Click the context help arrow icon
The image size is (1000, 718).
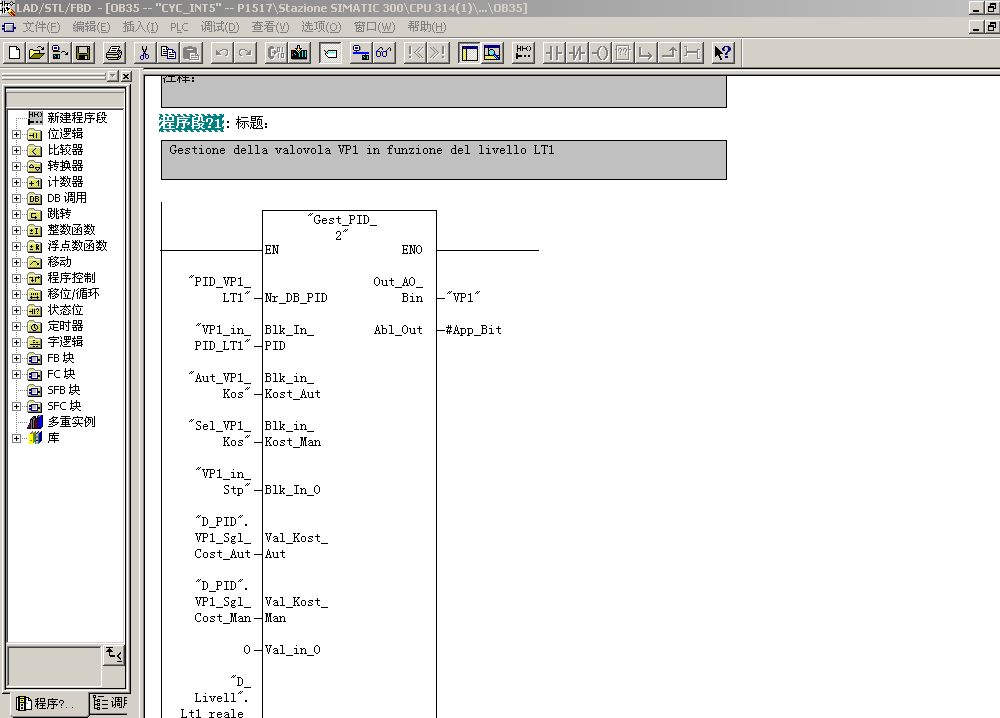[723, 53]
